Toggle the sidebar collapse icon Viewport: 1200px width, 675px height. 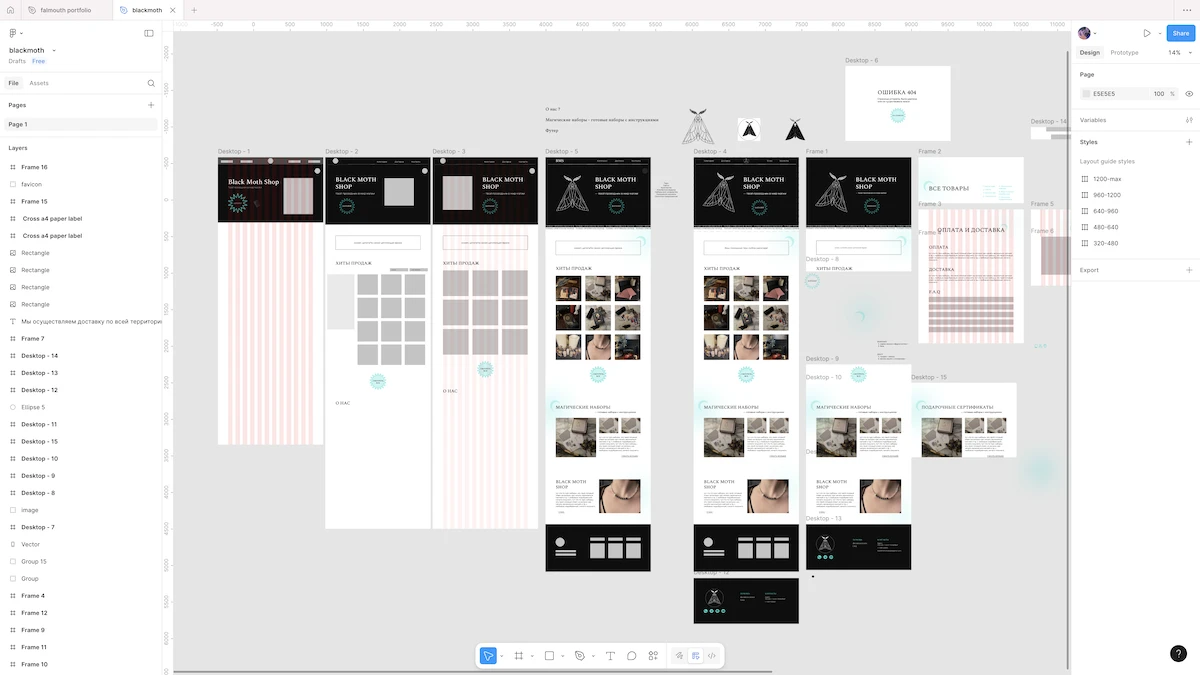[x=149, y=33]
